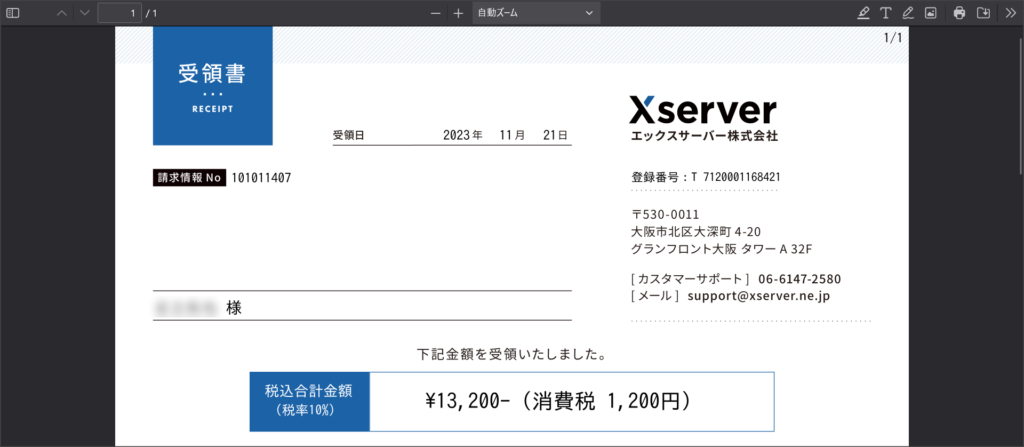The image size is (1024, 447).
Task: Click the address 大阪市北区大深町 4-20
Action: click(696, 231)
